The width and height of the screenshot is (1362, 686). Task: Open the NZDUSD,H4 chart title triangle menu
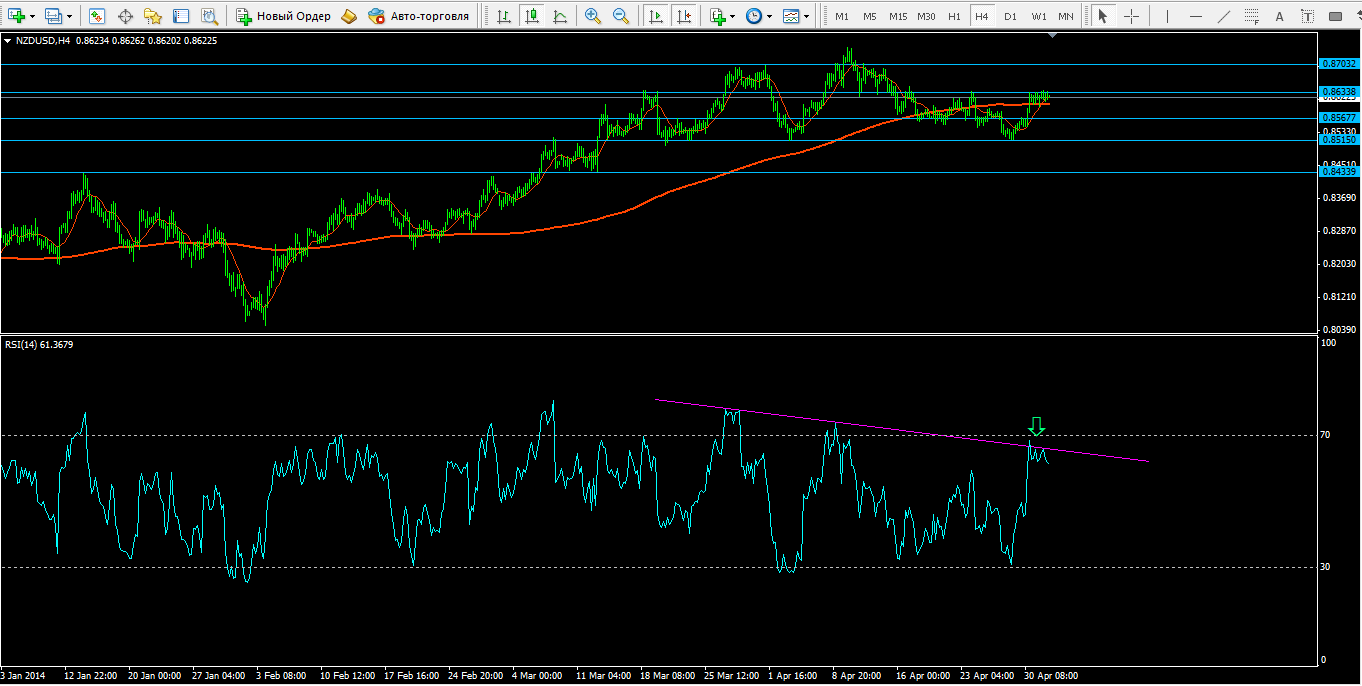tap(8, 40)
